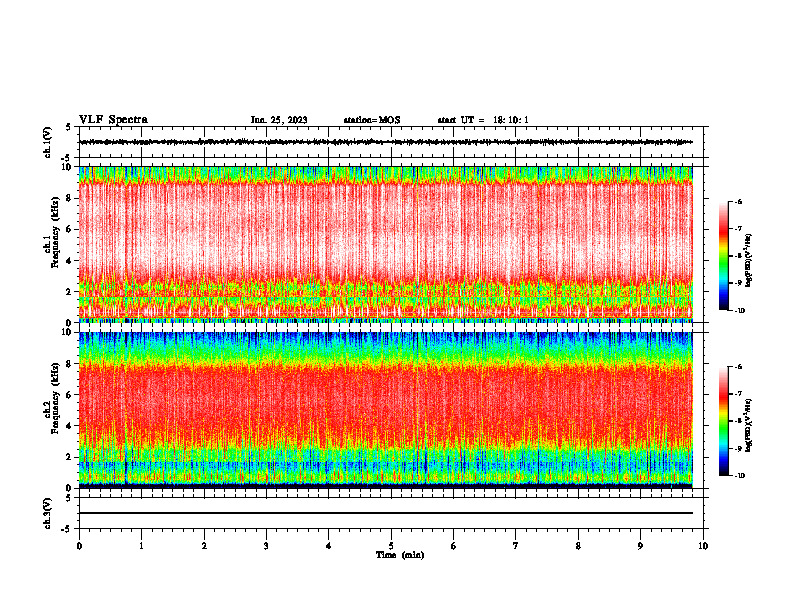
Task: Click the '6' tick on the time axis
Action: [x=454, y=546]
